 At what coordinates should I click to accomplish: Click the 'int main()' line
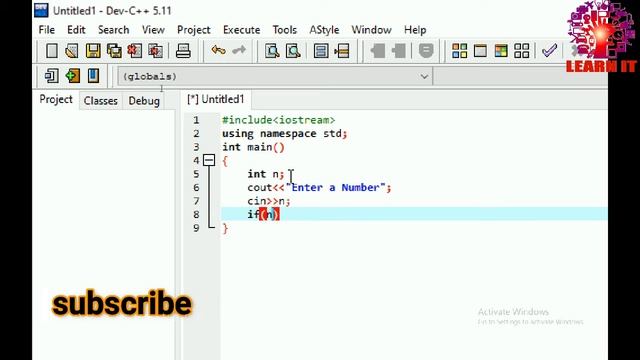point(253,147)
